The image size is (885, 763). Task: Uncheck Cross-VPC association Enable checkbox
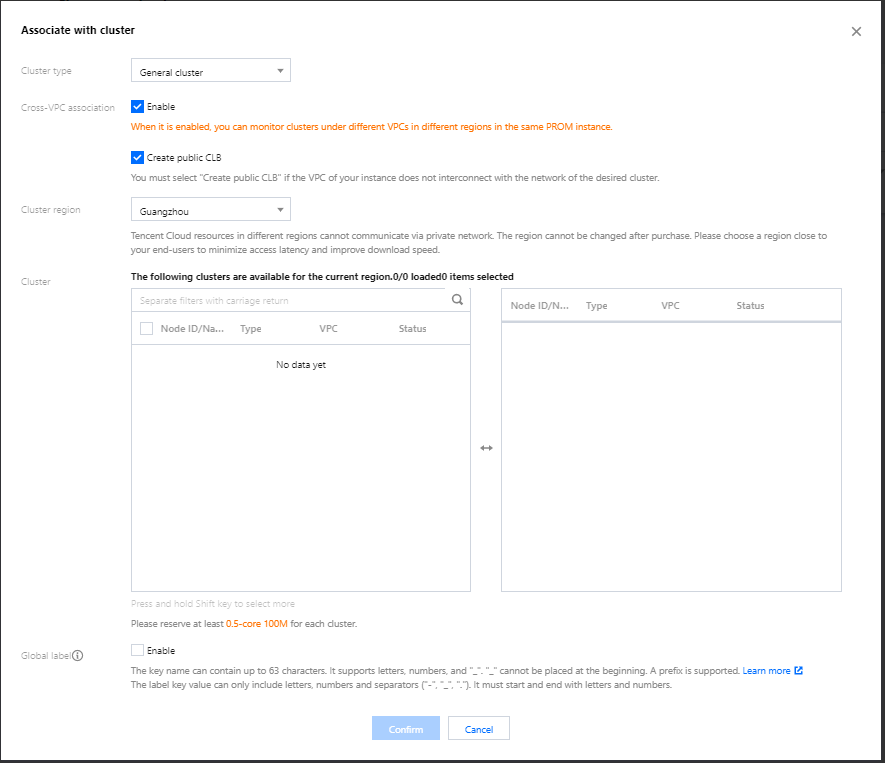click(138, 106)
